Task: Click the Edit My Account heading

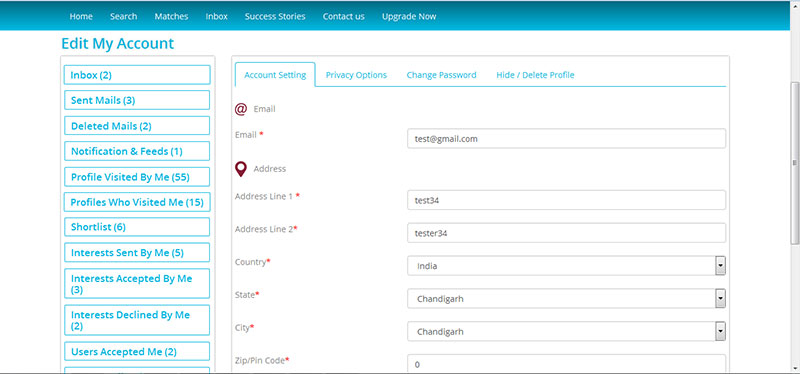Action: [x=117, y=43]
